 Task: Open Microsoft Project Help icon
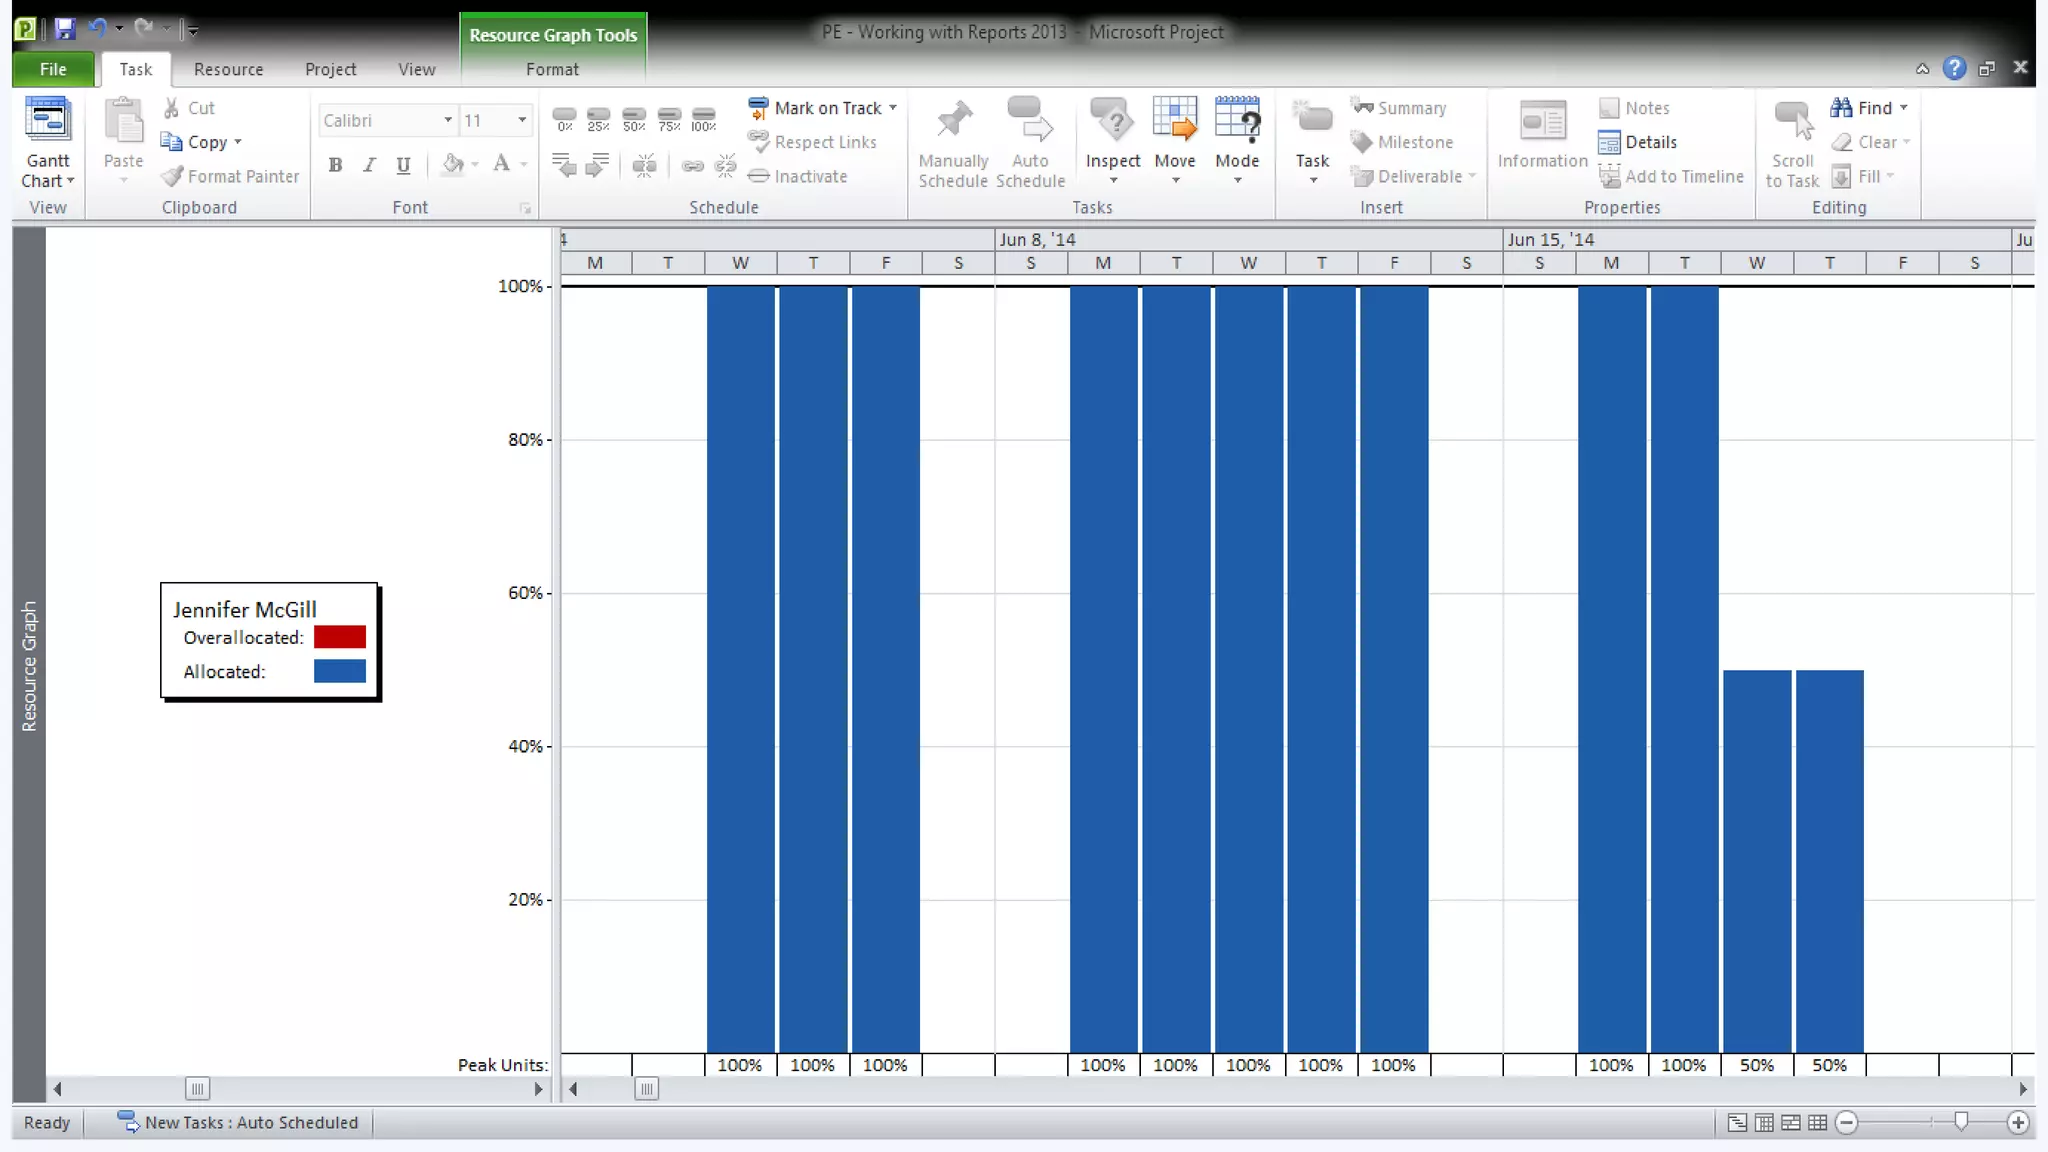(x=1954, y=68)
